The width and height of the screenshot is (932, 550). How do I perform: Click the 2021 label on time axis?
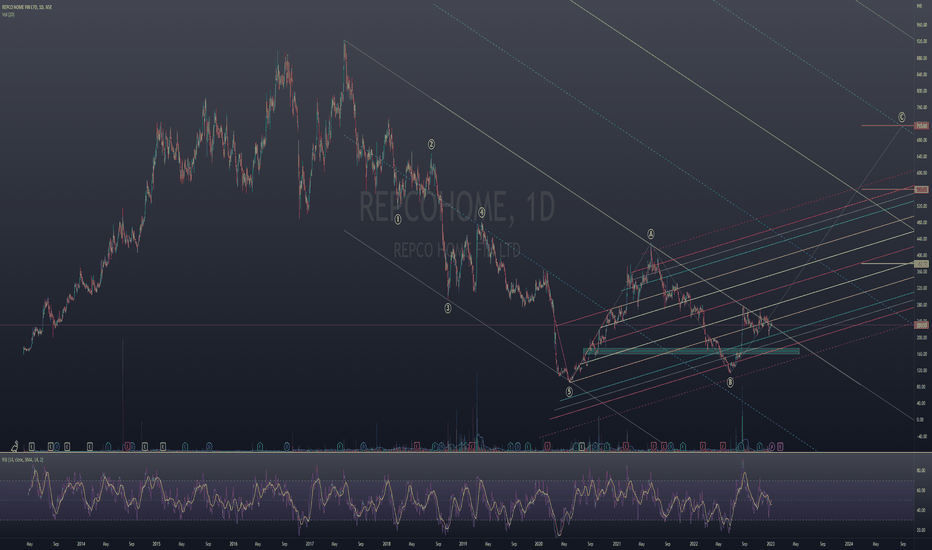[617, 543]
